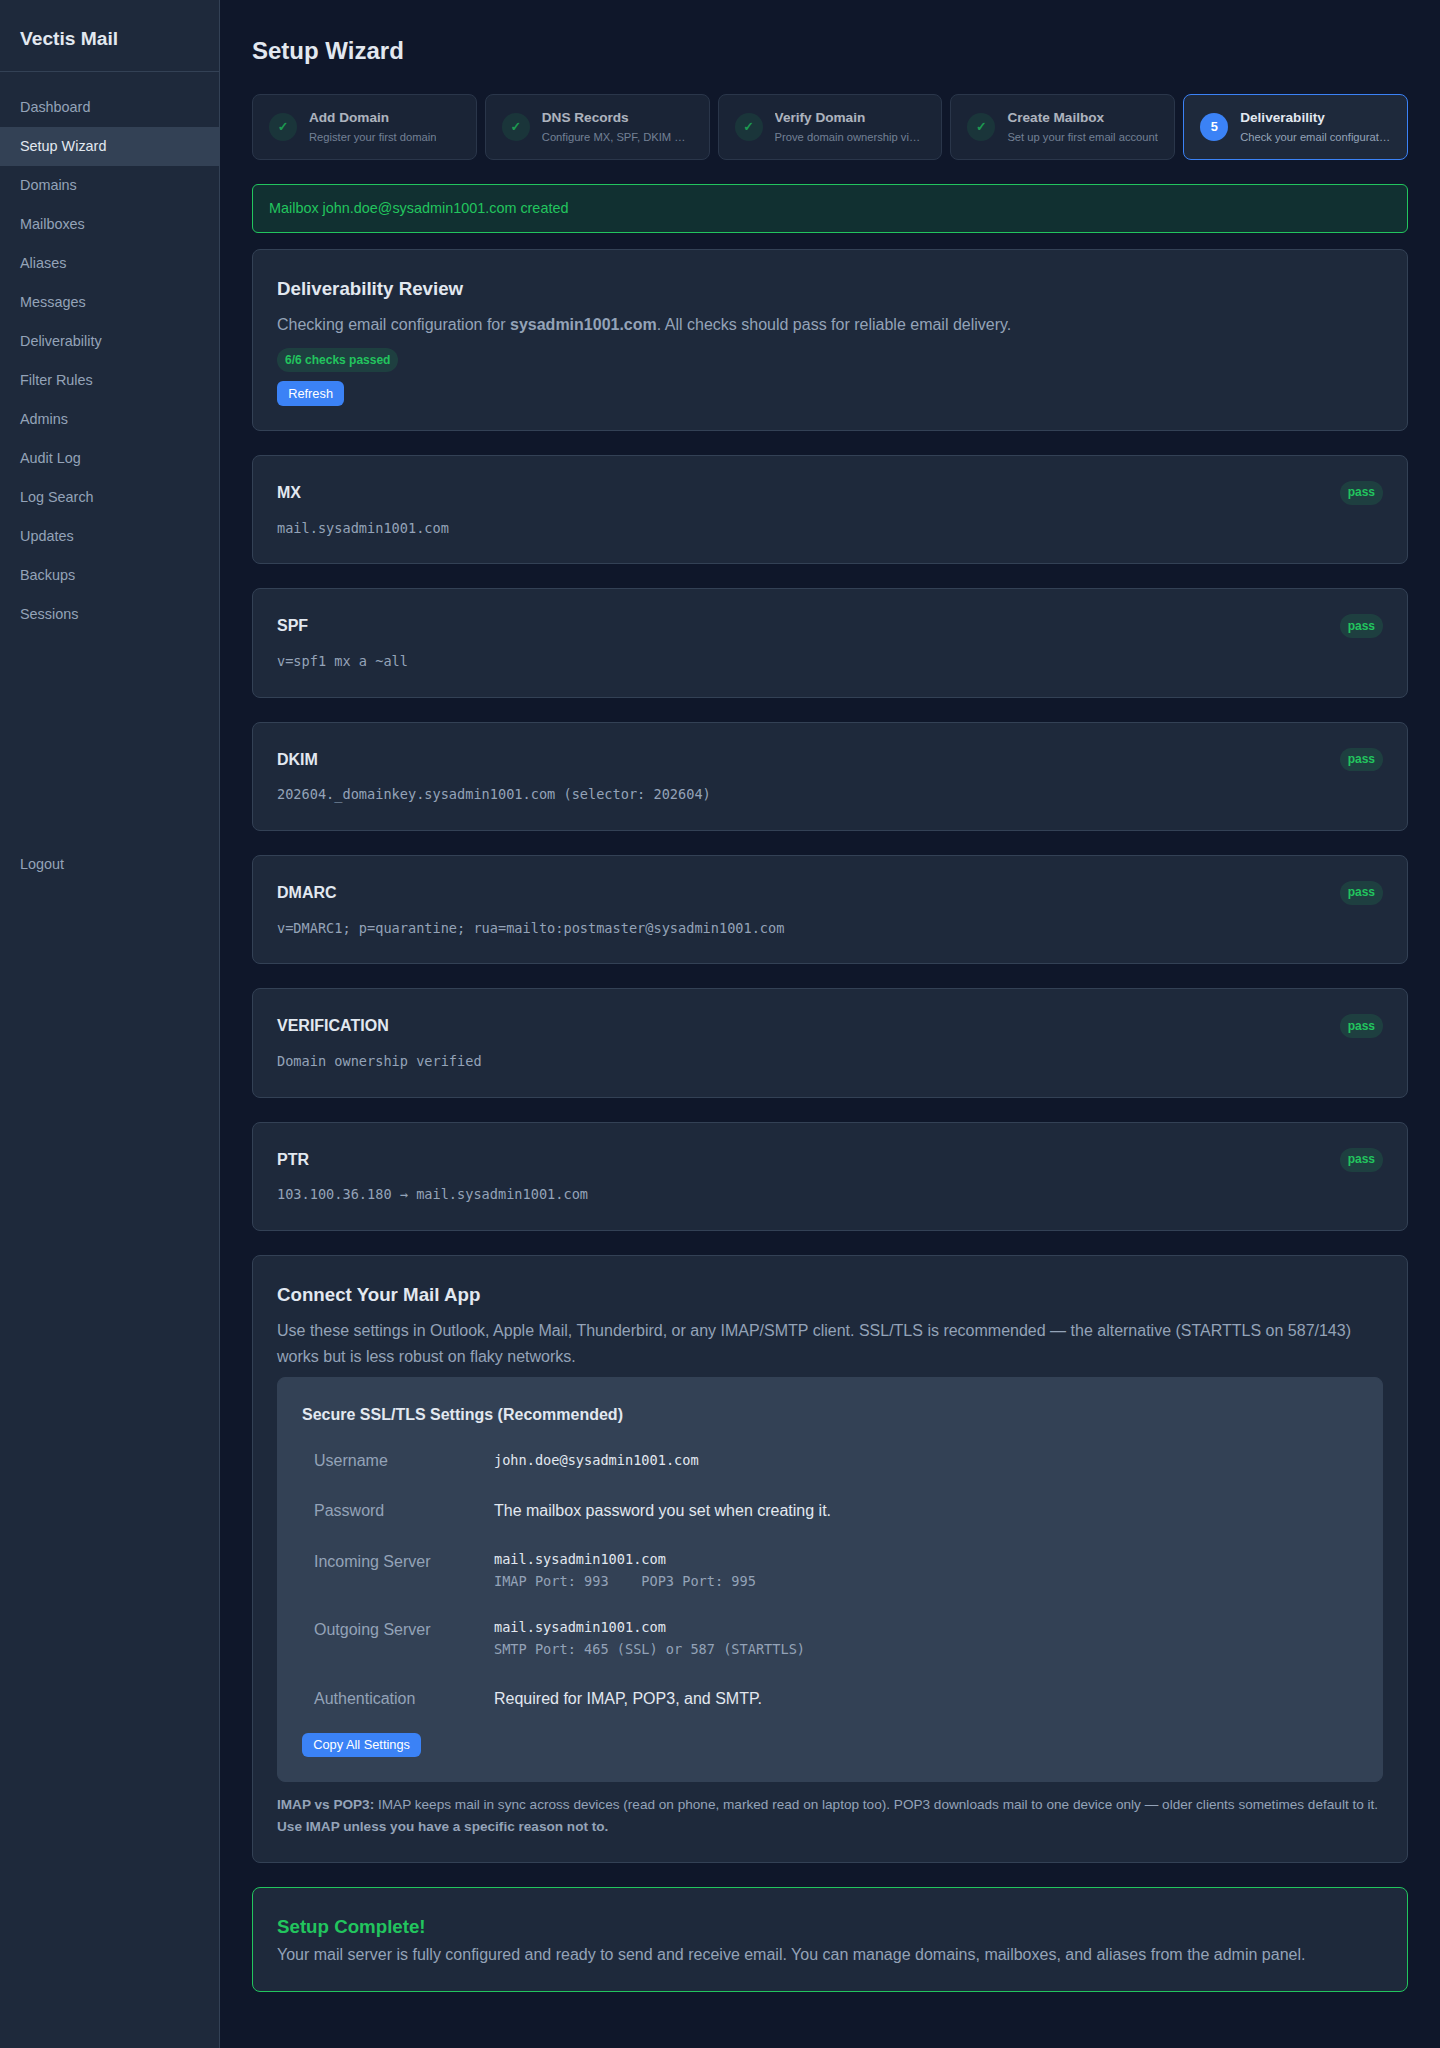Click the SMTP Port 465 or 587 text
Image resolution: width=1440 pixels, height=2048 pixels.
coord(649,1649)
